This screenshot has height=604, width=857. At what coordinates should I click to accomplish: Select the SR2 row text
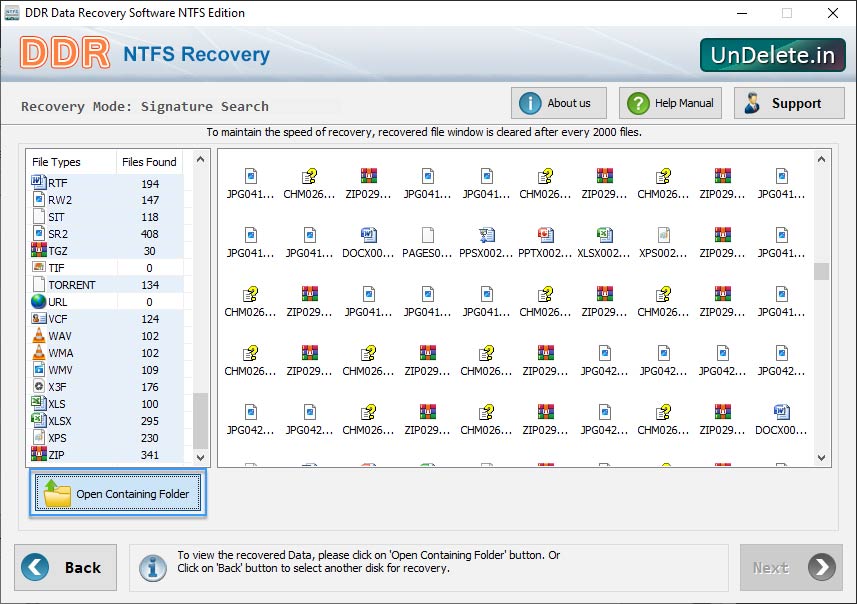(58, 234)
